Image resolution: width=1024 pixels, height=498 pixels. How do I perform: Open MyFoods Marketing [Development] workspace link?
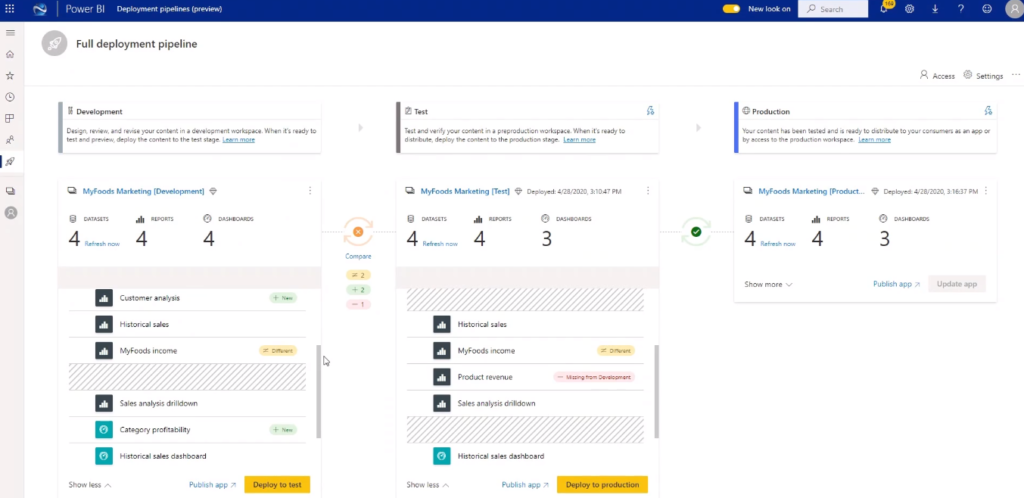143,191
